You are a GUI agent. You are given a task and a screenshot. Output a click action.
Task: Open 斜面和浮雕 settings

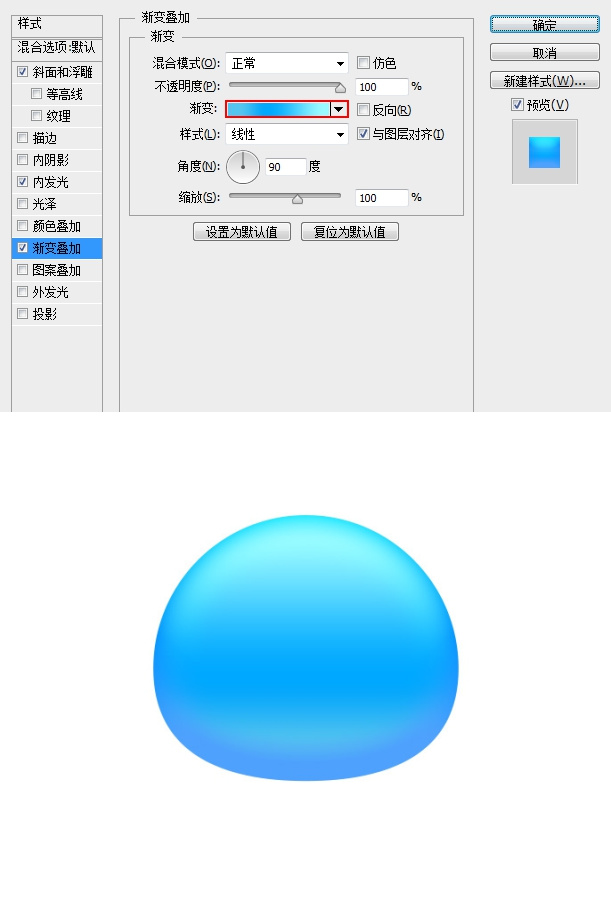coord(63,72)
